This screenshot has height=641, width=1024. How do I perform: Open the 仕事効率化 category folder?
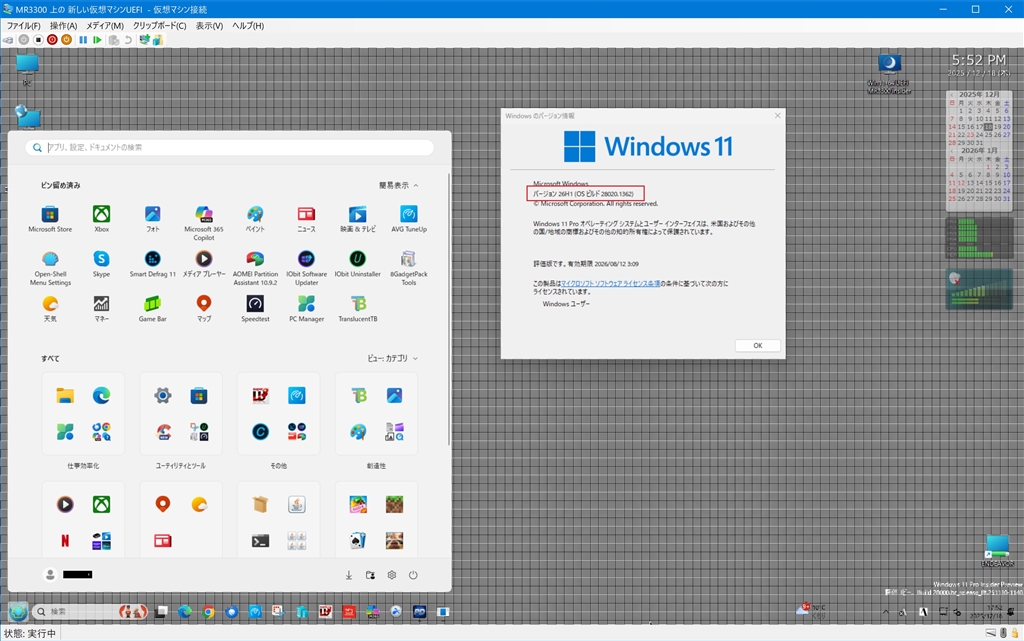(83, 414)
